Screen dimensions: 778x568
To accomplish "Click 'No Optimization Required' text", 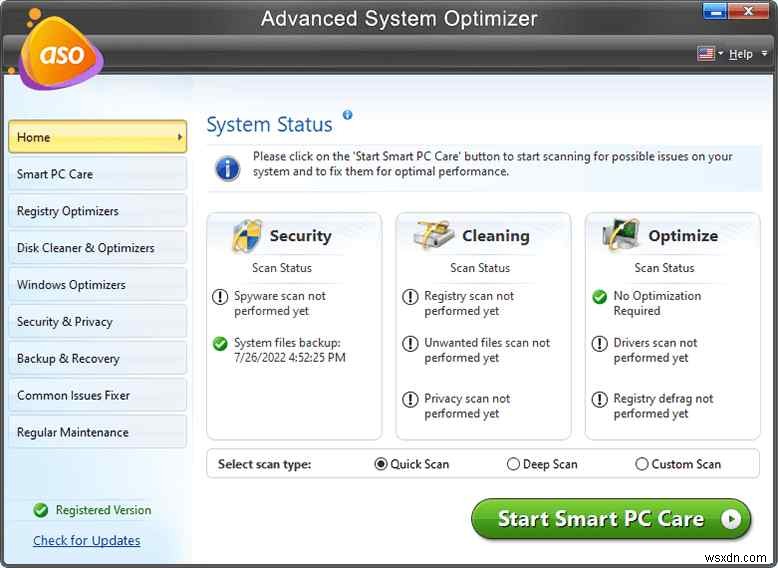I will (x=657, y=303).
